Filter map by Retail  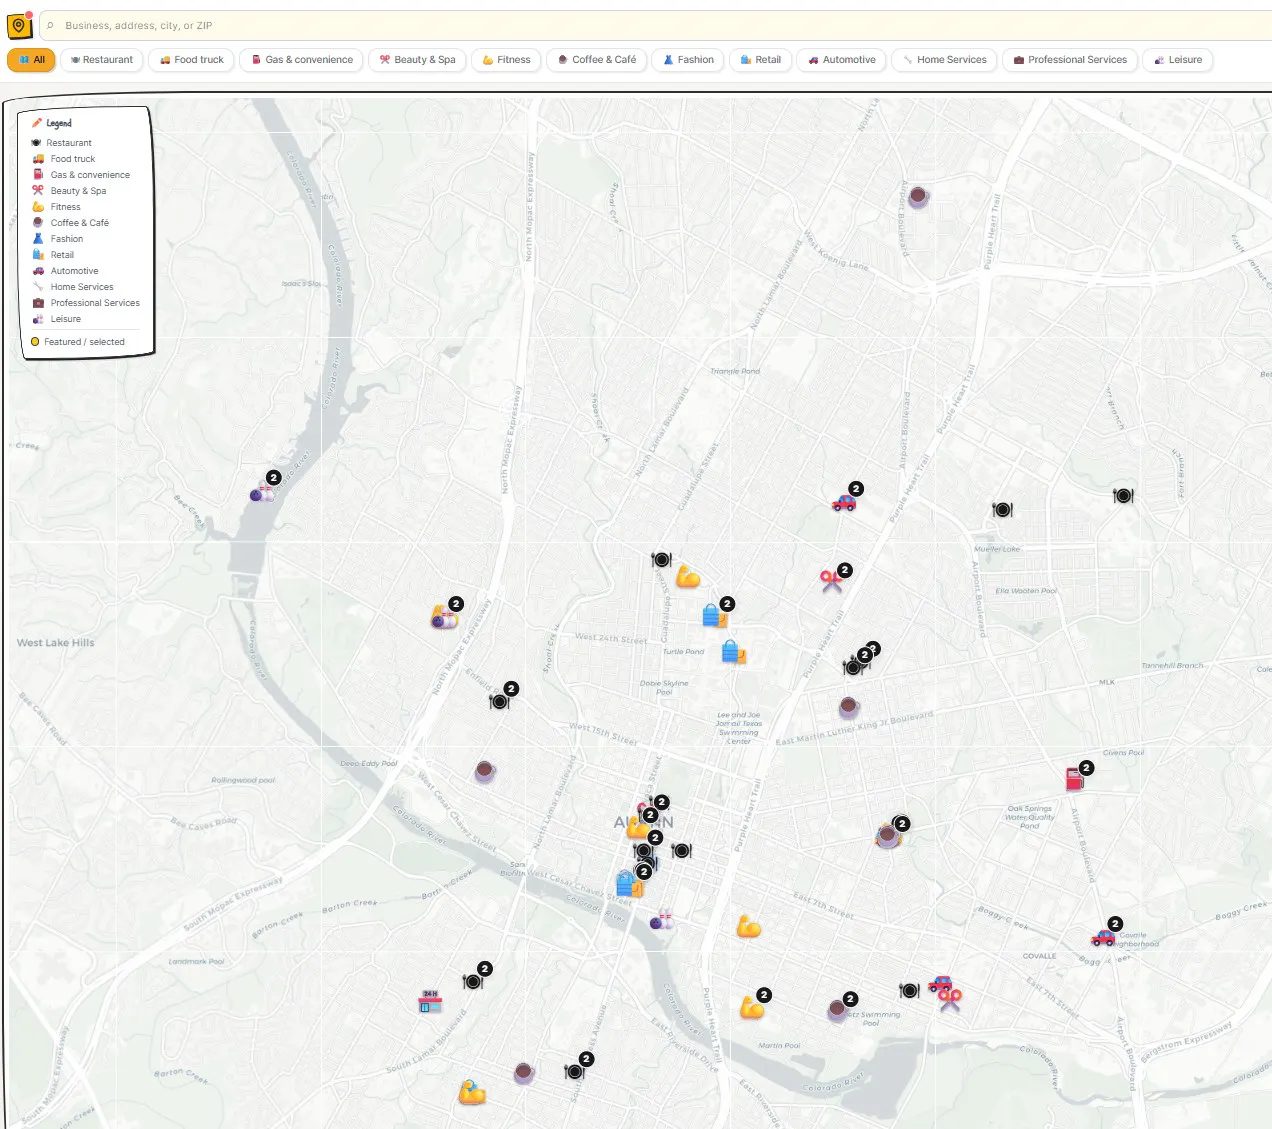[x=761, y=60]
